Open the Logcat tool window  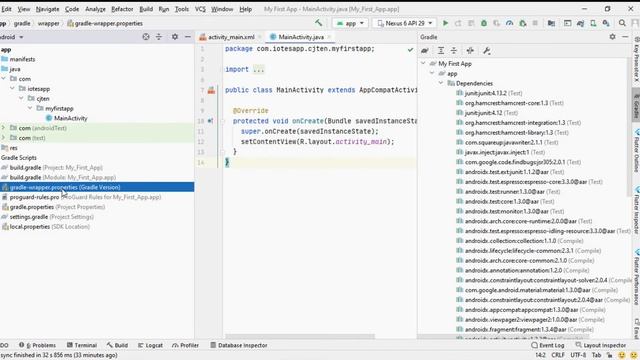pyautogui.click(x=150, y=345)
